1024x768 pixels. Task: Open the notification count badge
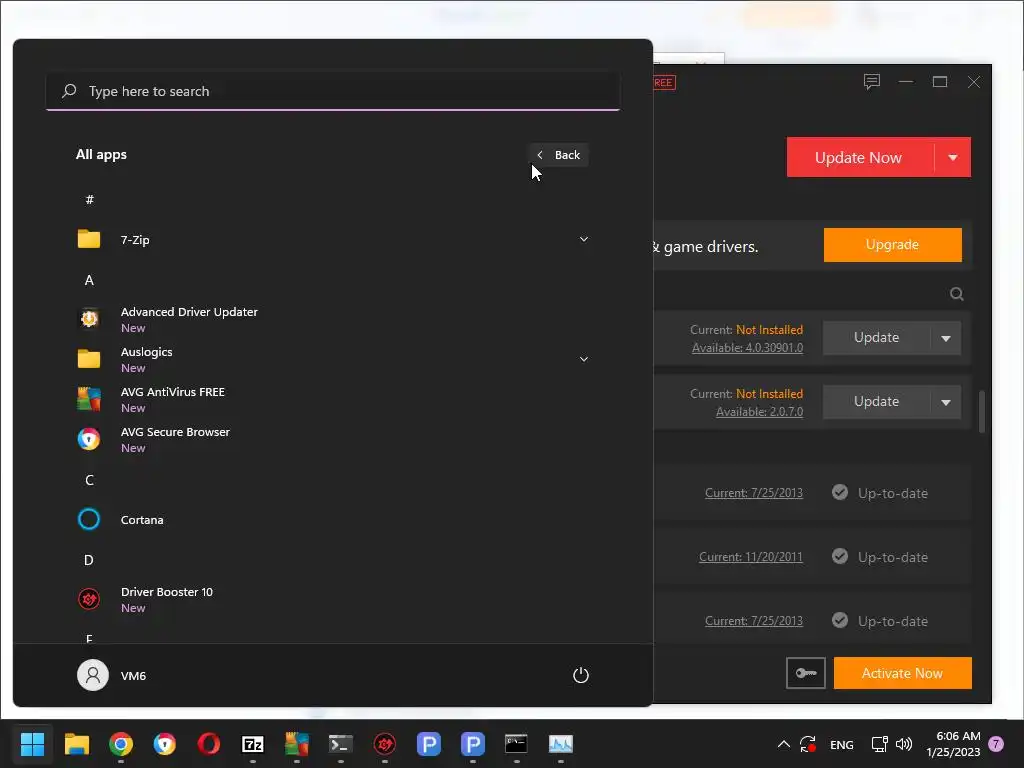(996, 744)
